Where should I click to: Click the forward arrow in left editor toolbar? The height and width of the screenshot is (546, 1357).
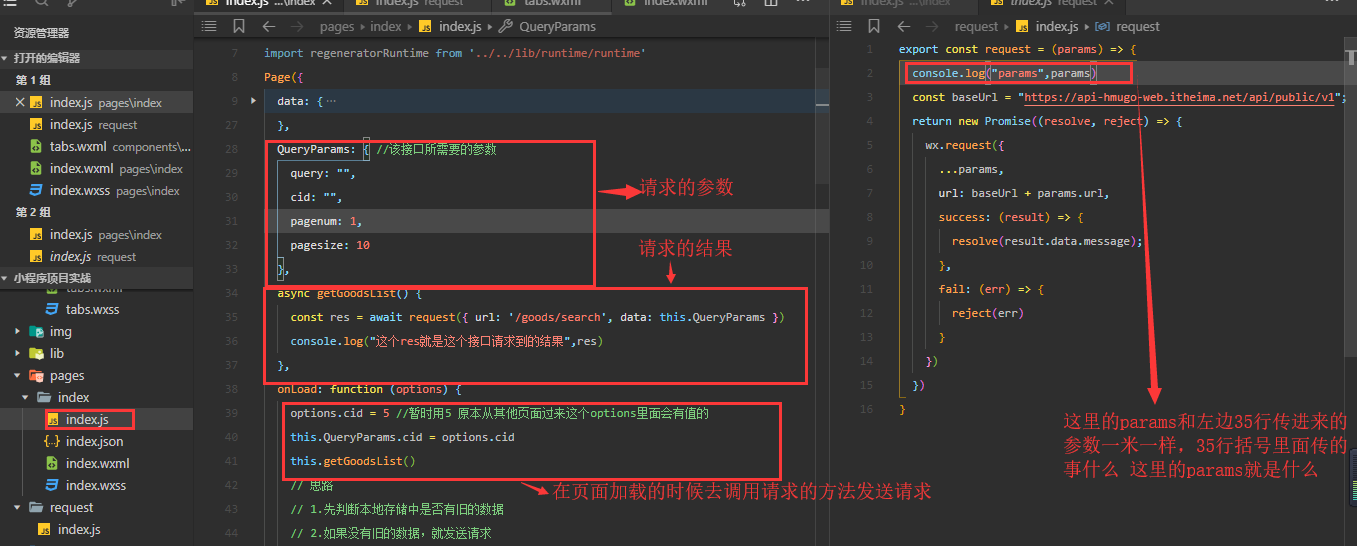[296, 27]
